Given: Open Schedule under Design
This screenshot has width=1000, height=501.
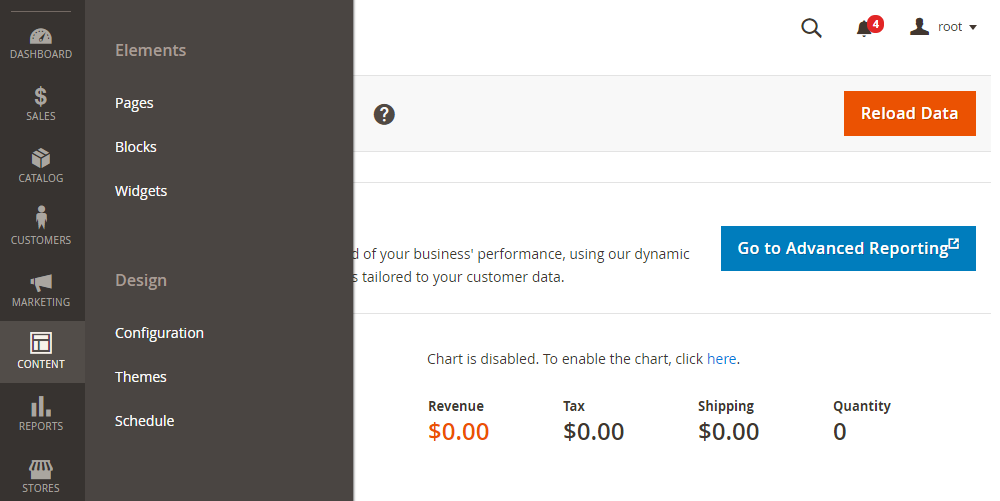Looking at the screenshot, I should [145, 421].
